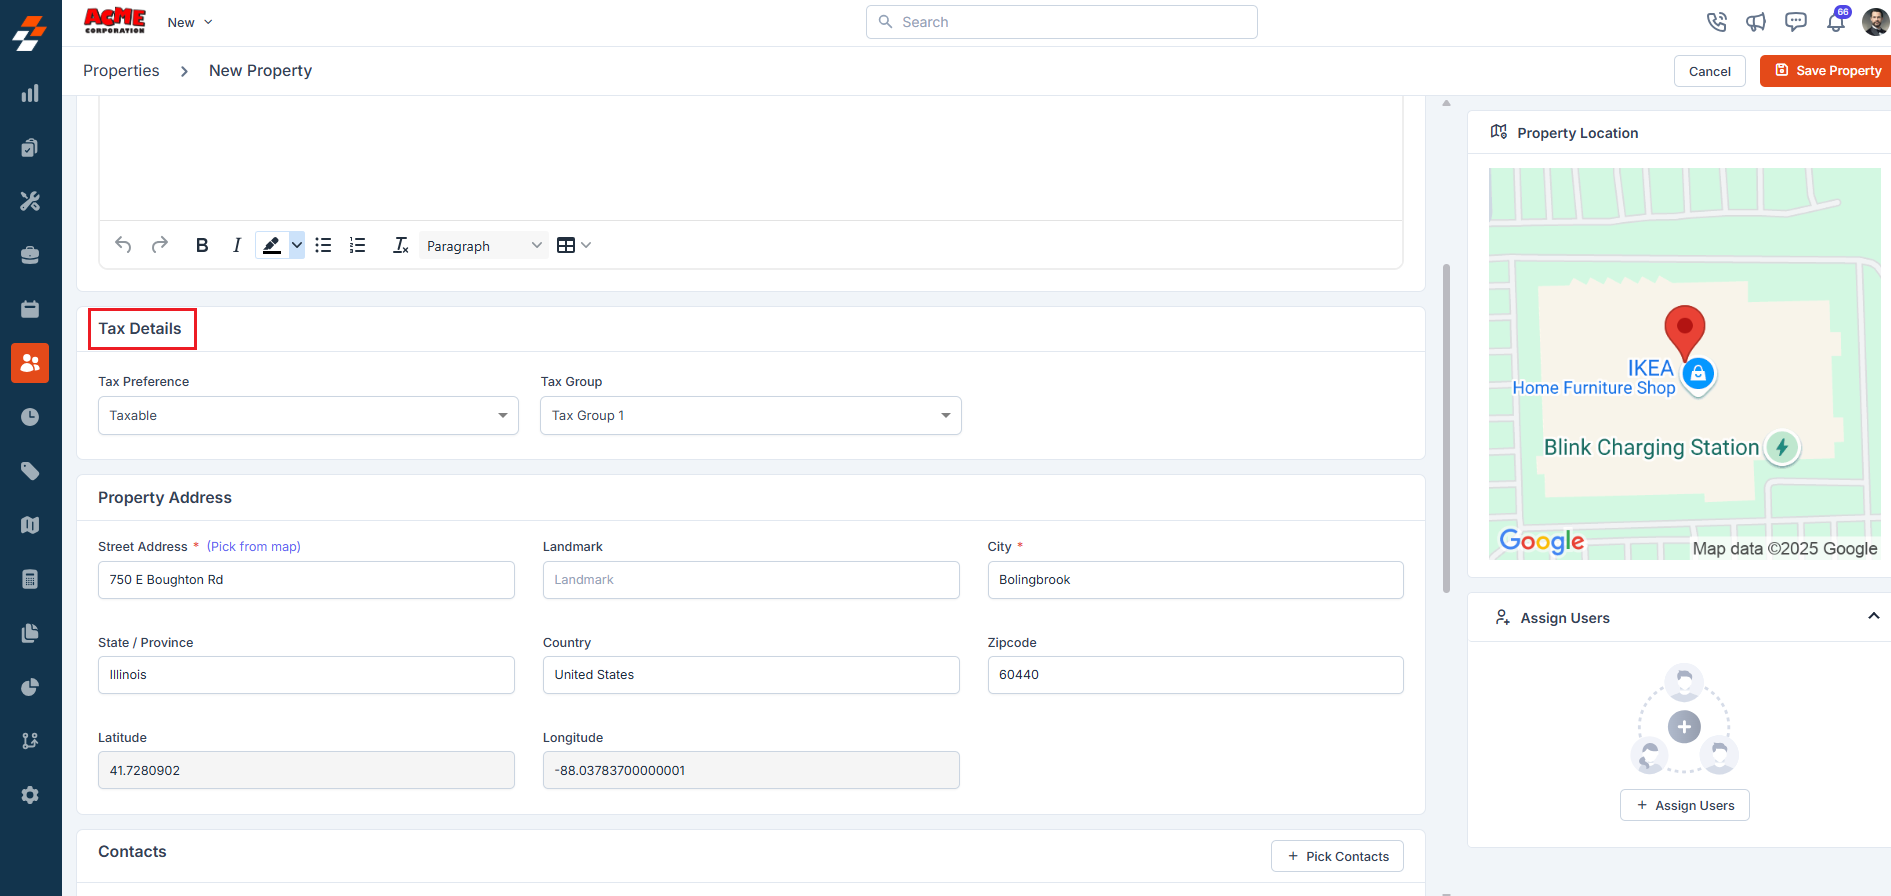The width and height of the screenshot is (1891, 896).
Task: Click Pick from map link
Action: (254, 547)
